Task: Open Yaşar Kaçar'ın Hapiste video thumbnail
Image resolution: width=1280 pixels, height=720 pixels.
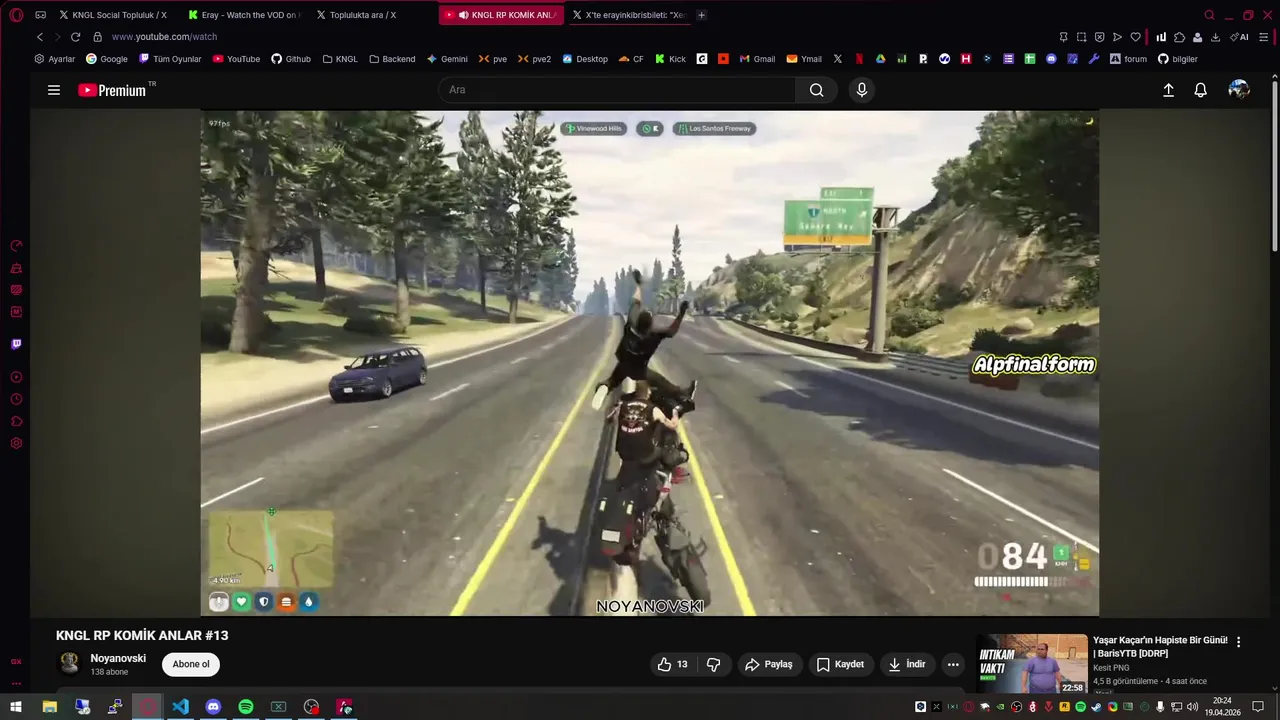Action: click(1032, 664)
